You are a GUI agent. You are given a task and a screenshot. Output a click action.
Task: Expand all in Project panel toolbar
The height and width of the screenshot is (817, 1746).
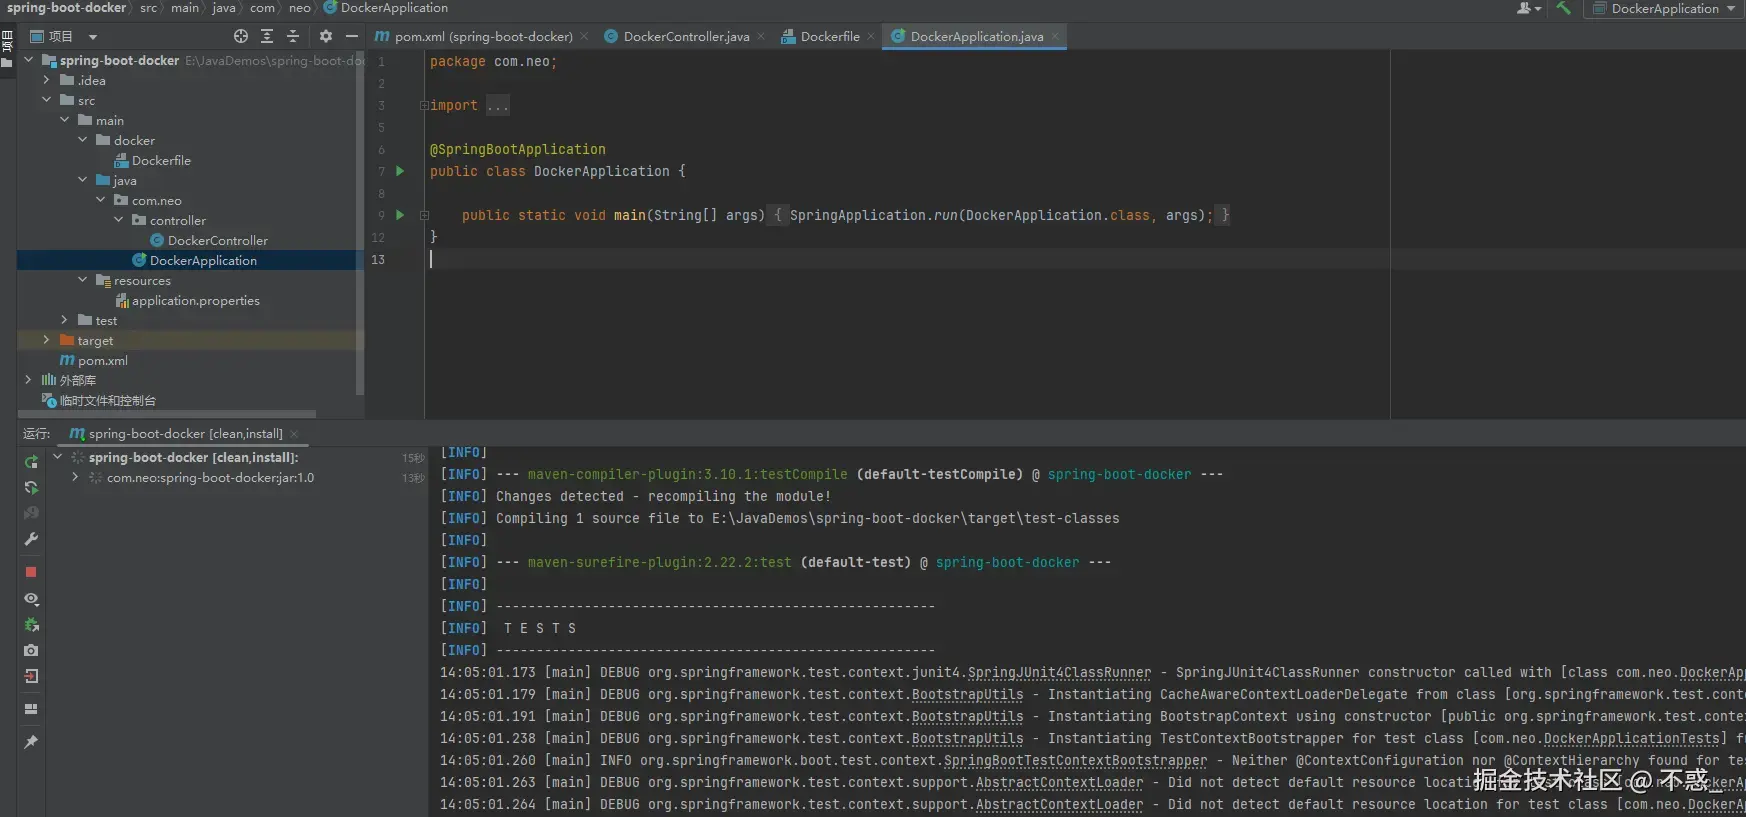pos(267,36)
